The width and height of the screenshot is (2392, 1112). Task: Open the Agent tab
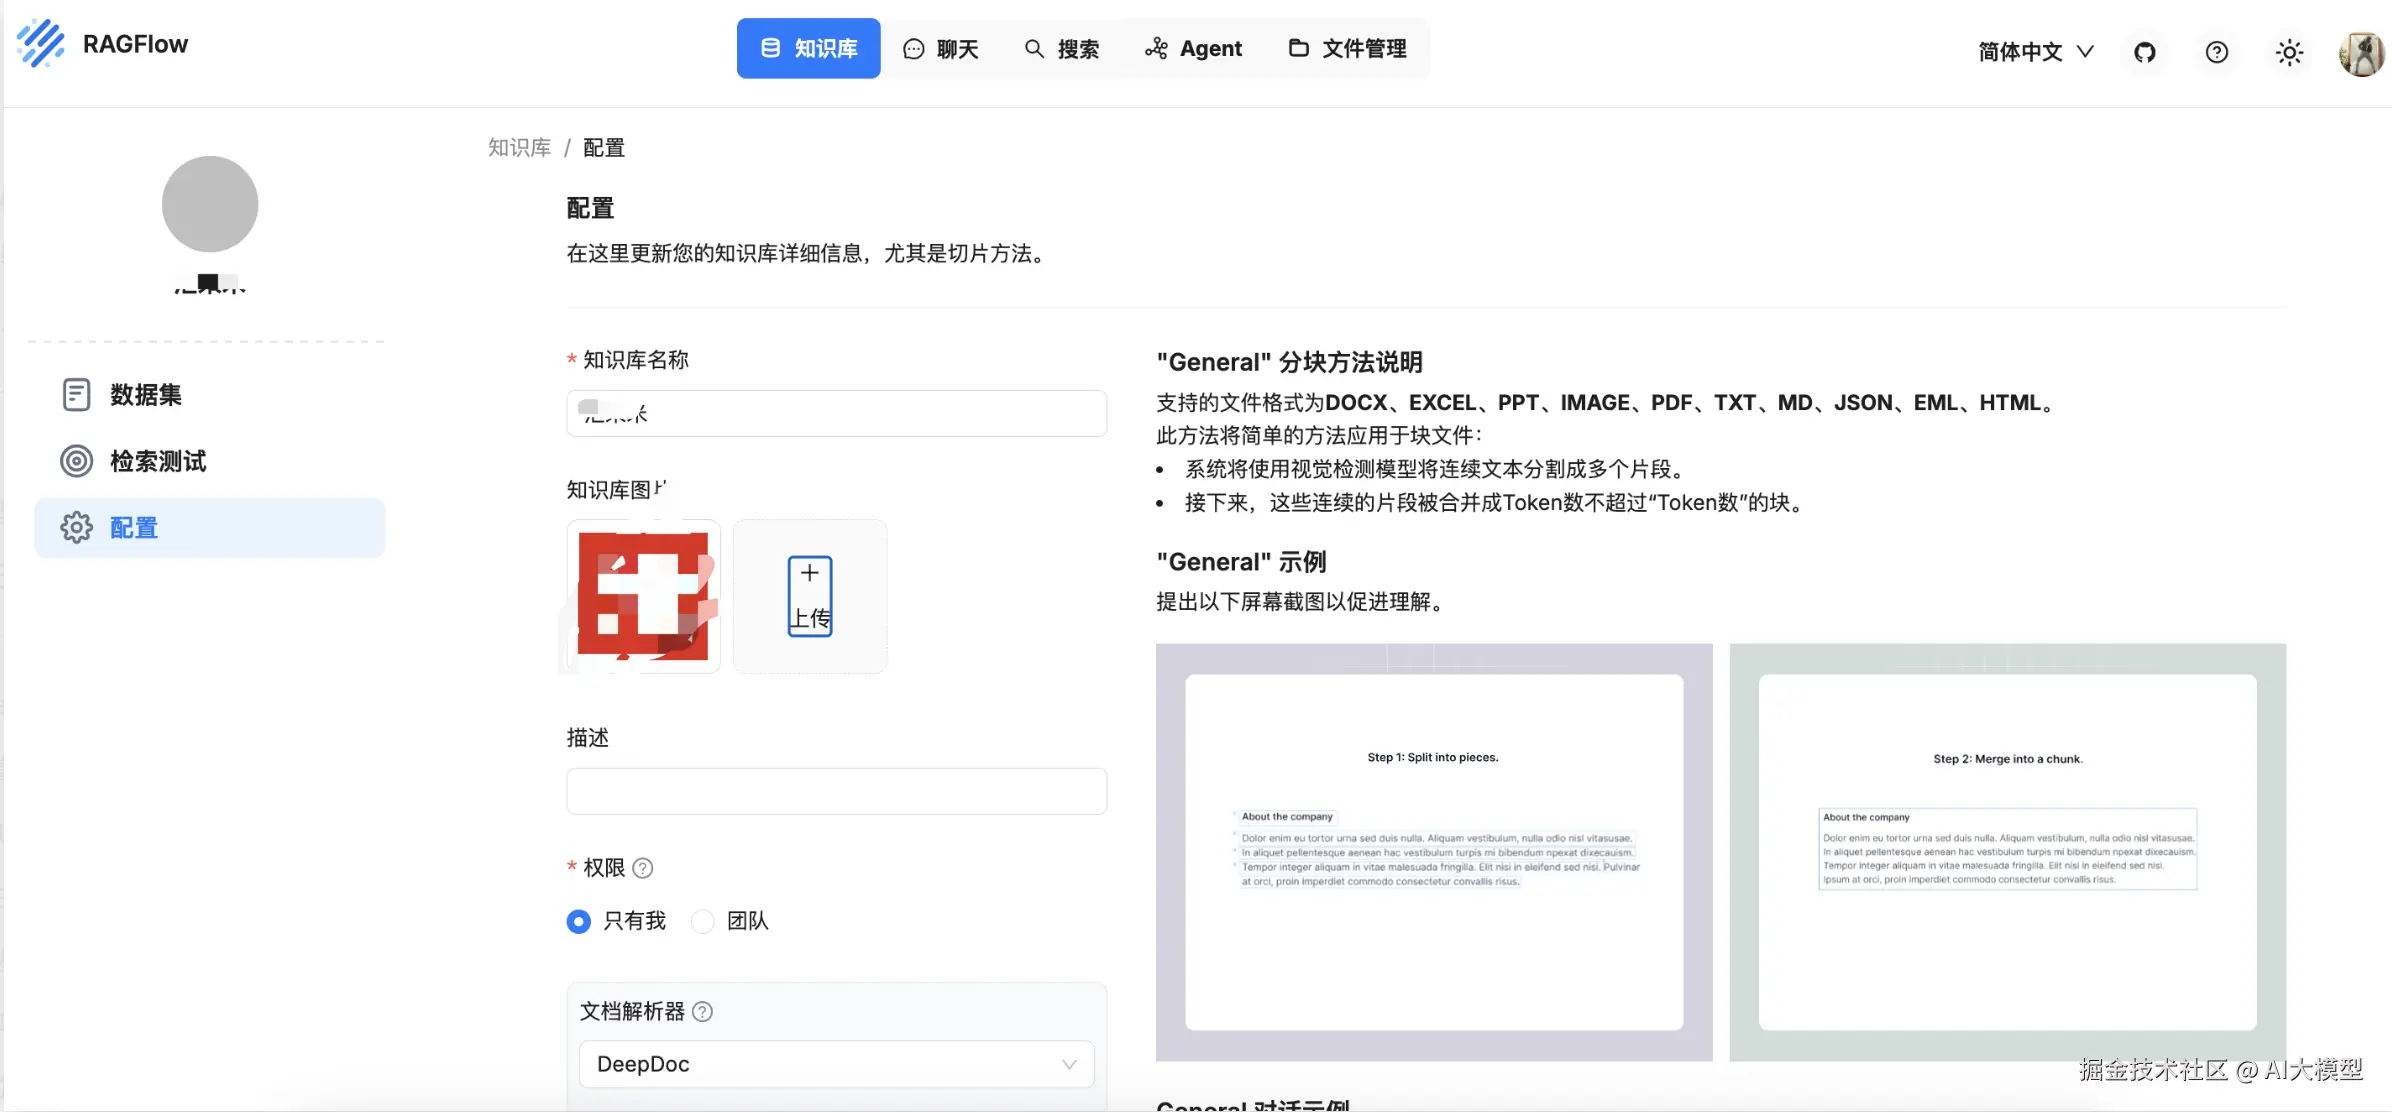point(1193,49)
